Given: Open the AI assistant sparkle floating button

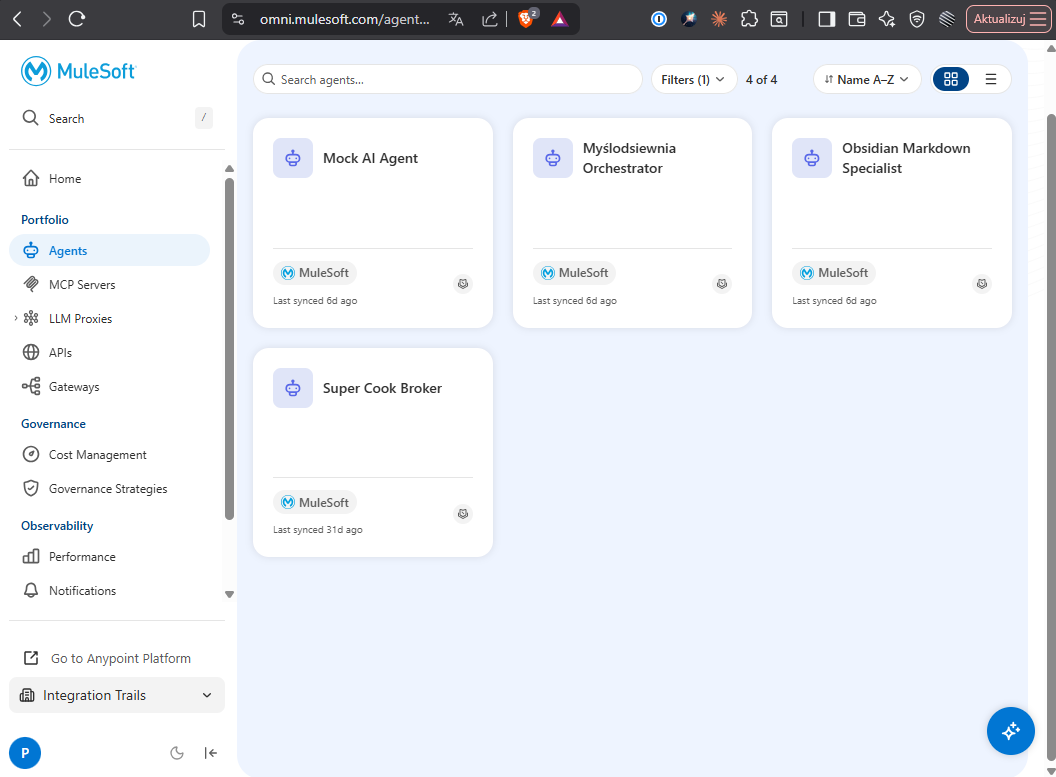Looking at the screenshot, I should (x=1010, y=731).
